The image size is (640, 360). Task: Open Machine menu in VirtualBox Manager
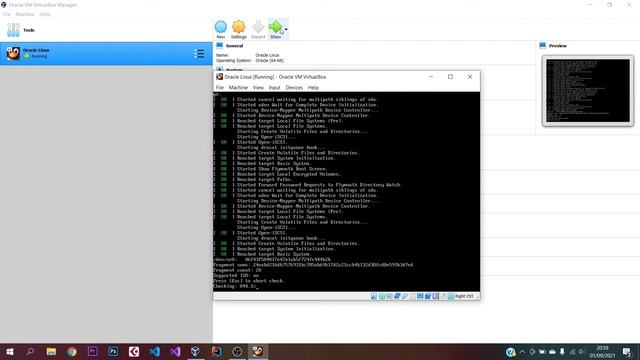(x=25, y=14)
